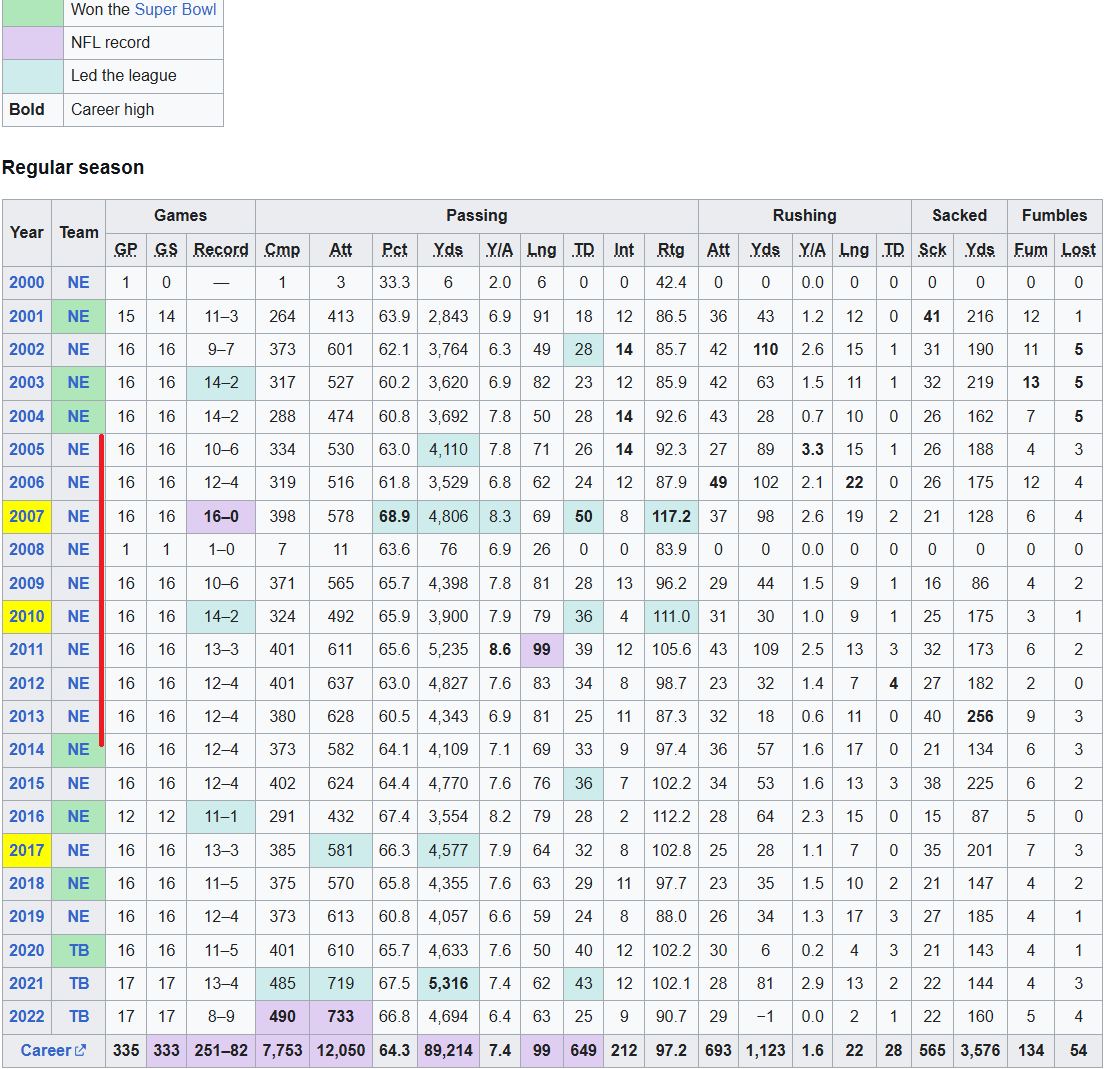1106x1069 pixels.
Task: Click the Fum column header
Action: [1031, 250]
